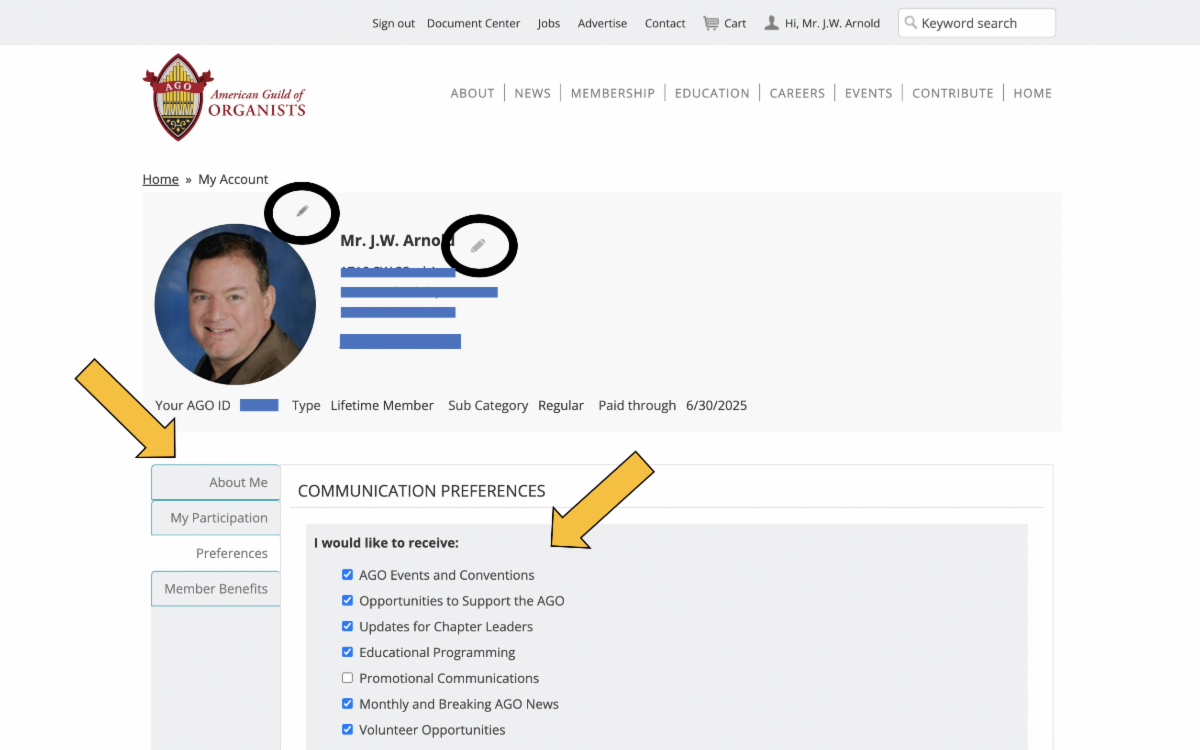Select the Preferences tab
Viewport: 1200px width, 750px height.
(216, 553)
